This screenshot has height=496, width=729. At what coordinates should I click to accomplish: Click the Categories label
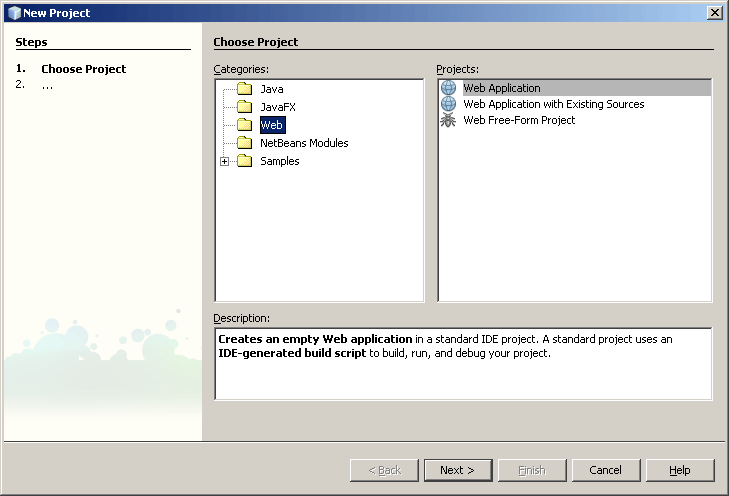tap(241, 69)
